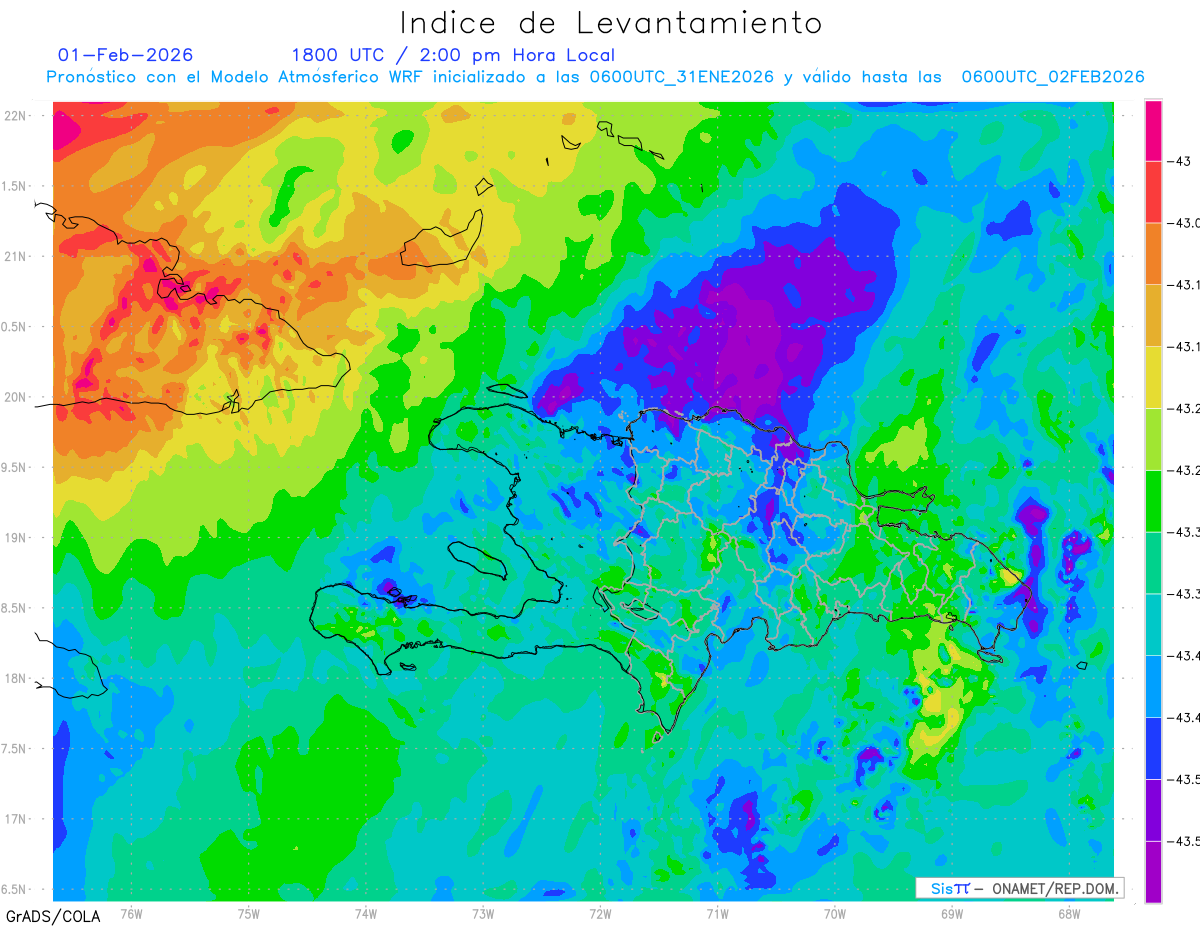Click the '17N' latitude label
Image resolution: width=1200 pixels, height=927 pixels.
[16, 819]
